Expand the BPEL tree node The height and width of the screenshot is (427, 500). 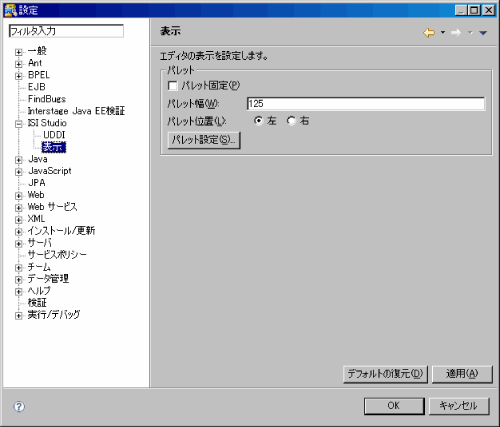pos(19,76)
